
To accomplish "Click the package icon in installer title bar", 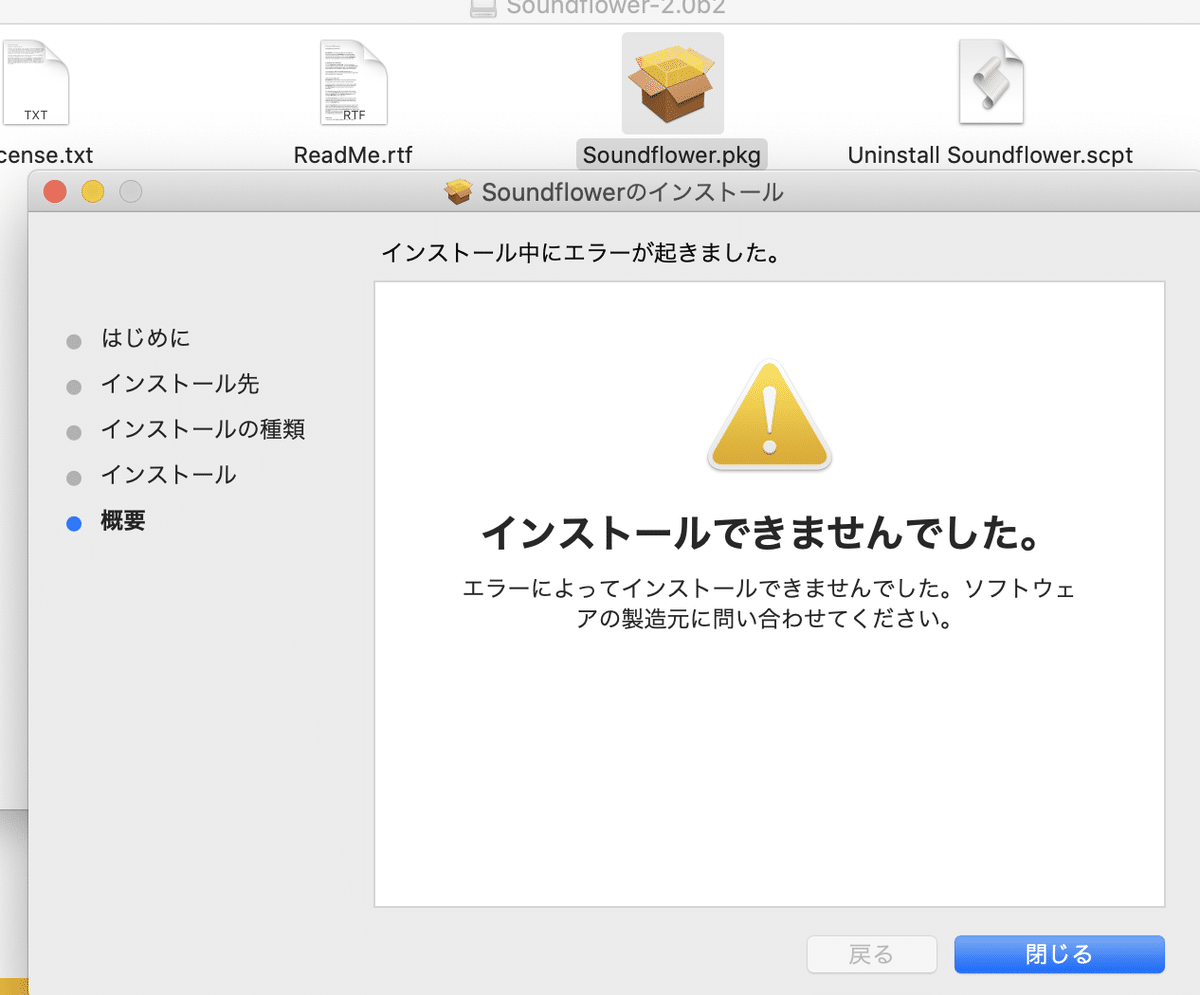I will pyautogui.click(x=458, y=192).
